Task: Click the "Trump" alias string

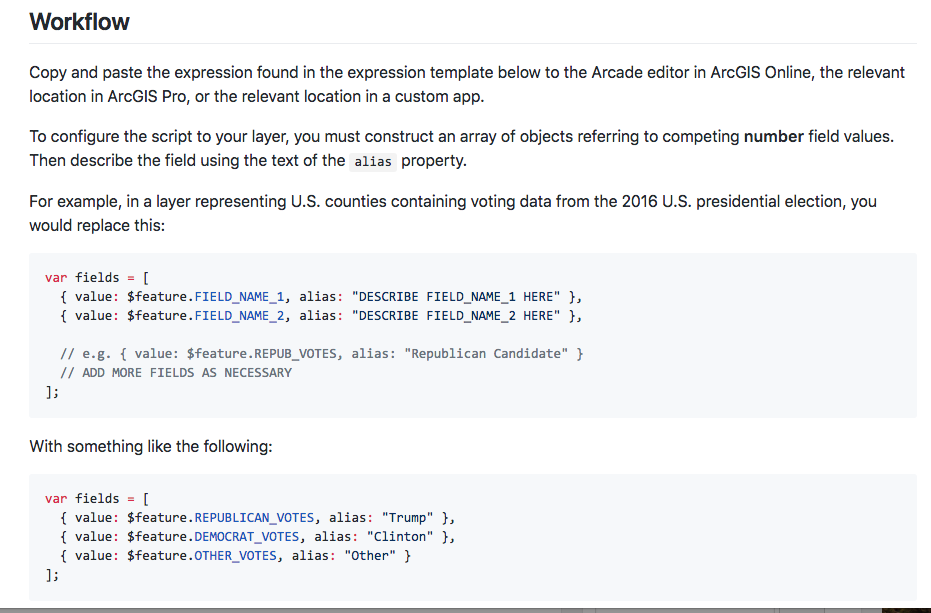Action: click(407, 517)
